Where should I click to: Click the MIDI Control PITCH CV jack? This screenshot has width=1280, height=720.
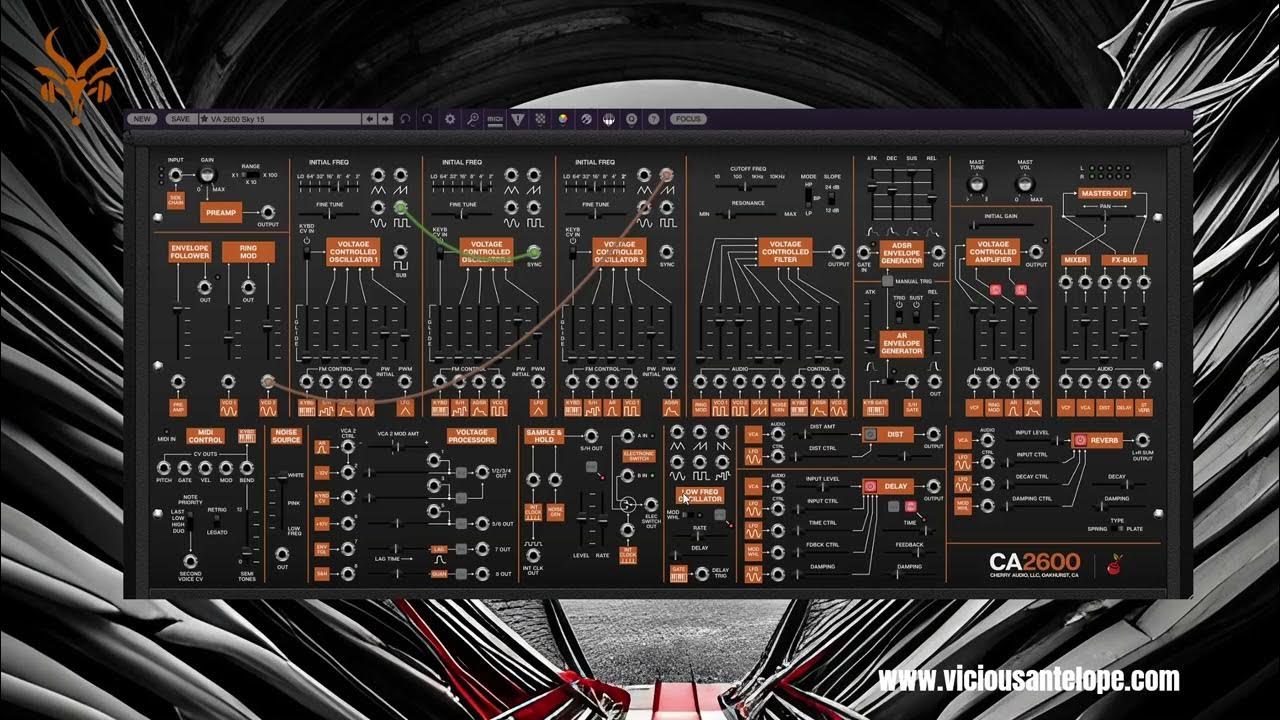(164, 468)
